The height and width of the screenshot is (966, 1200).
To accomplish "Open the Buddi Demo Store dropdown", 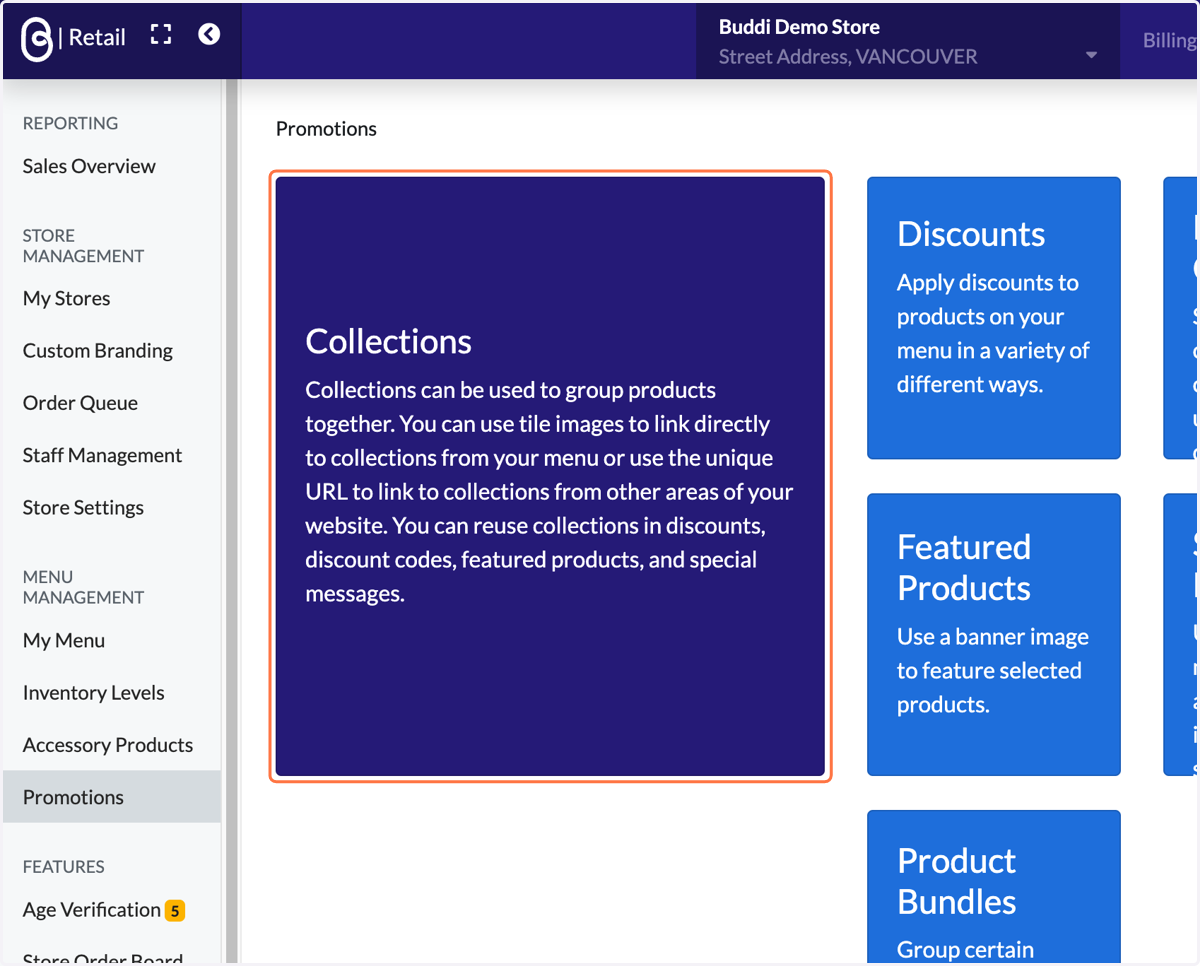I will click(x=908, y=41).
